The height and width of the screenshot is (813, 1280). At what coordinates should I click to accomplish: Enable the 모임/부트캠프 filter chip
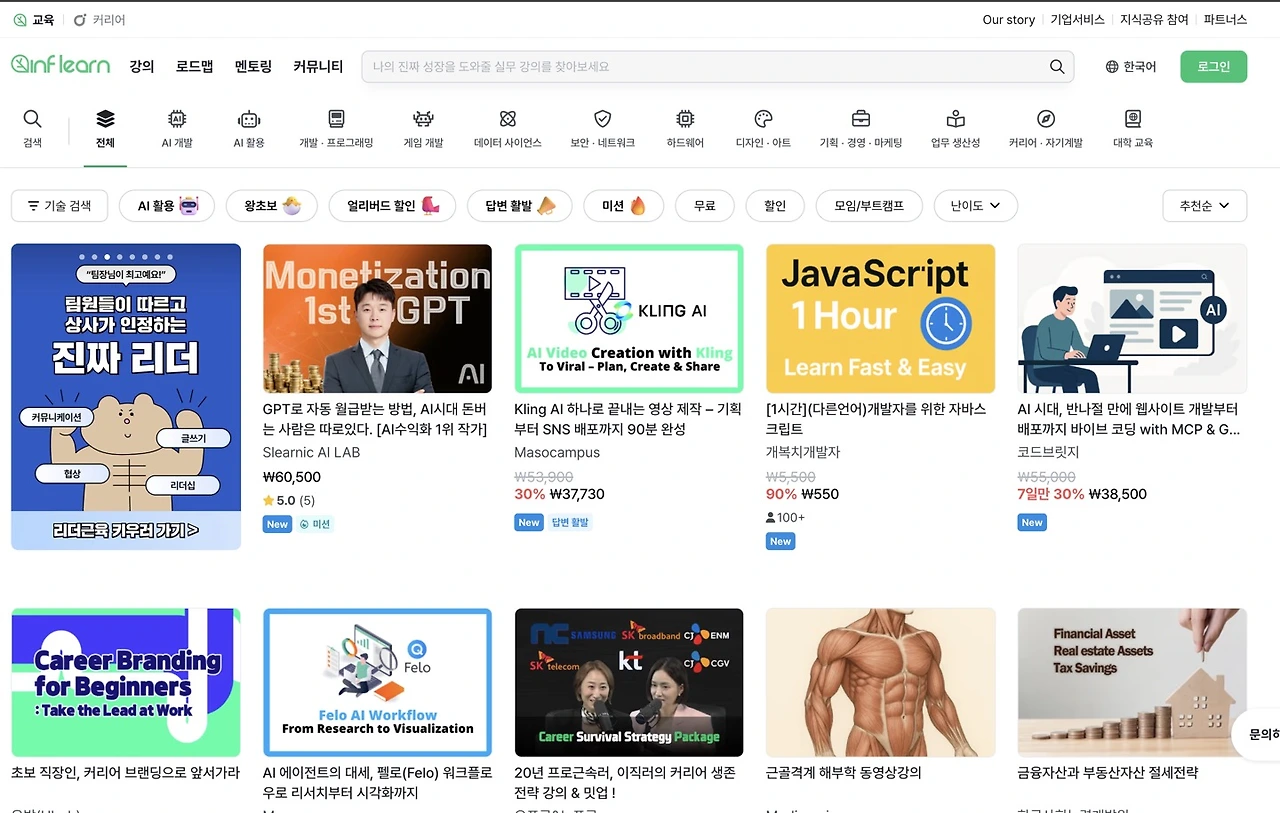[869, 206]
